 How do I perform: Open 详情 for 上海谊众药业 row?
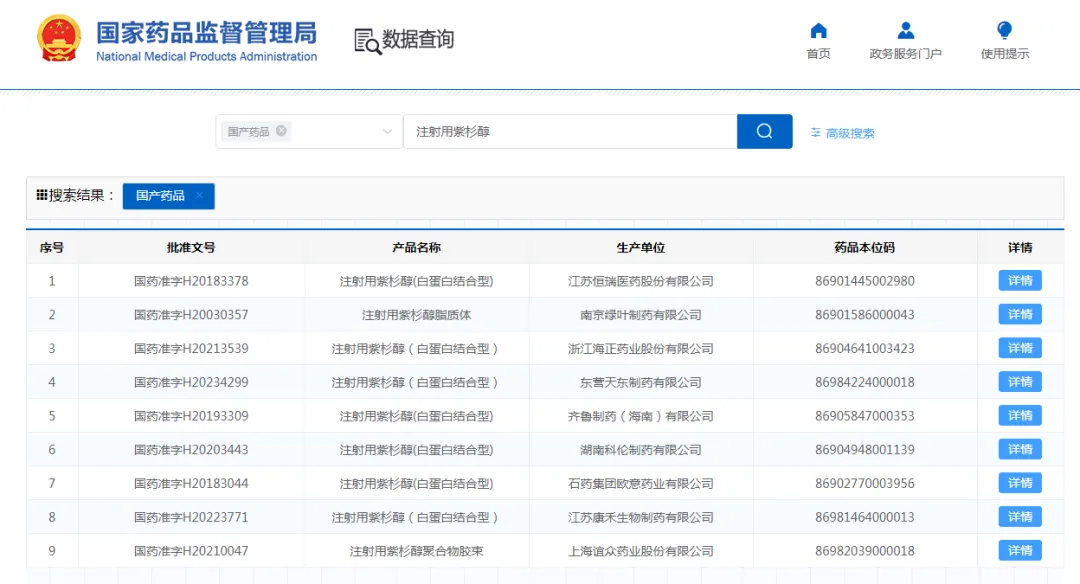click(x=1019, y=551)
